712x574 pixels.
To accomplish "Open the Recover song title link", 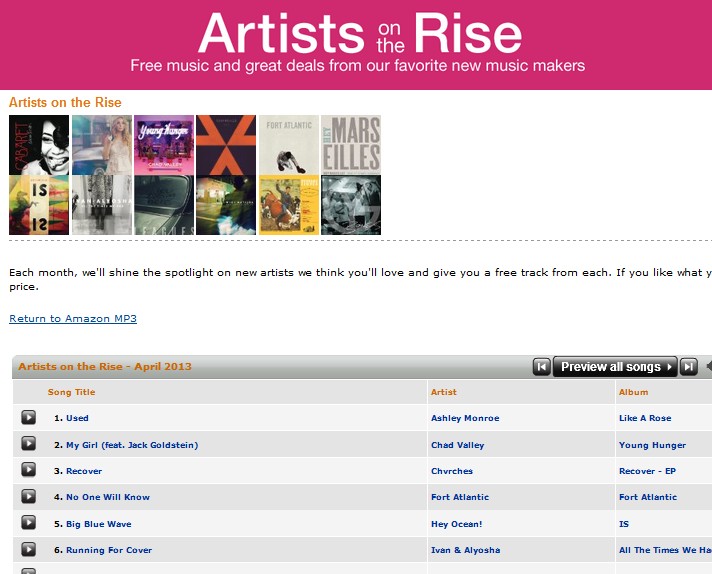I will [84, 471].
